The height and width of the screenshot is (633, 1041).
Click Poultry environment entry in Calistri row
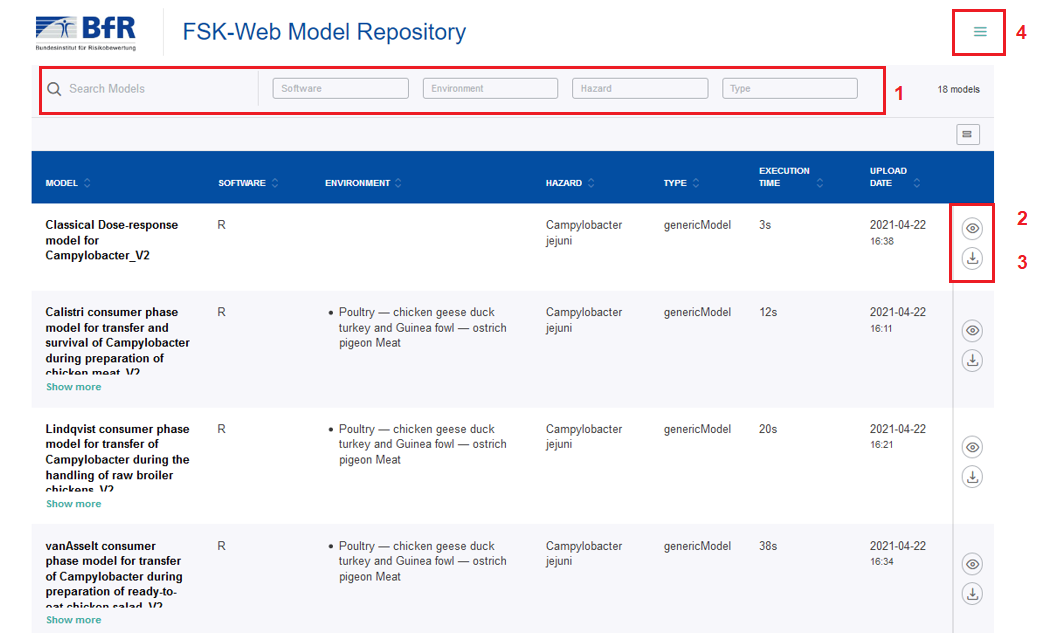point(422,327)
